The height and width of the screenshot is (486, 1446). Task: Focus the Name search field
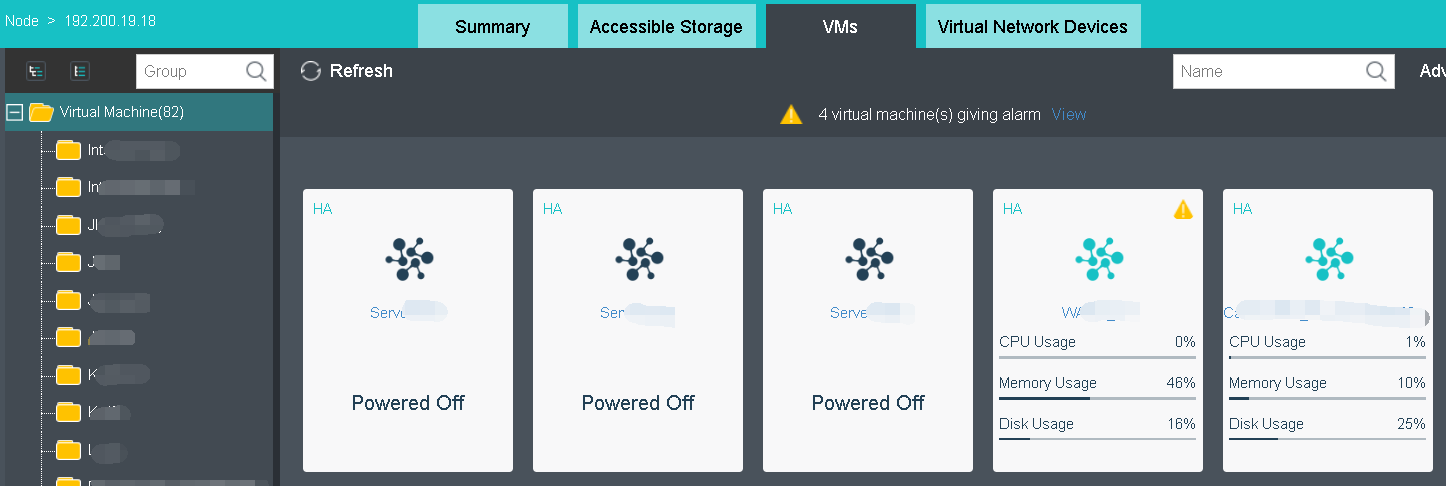click(1270, 71)
